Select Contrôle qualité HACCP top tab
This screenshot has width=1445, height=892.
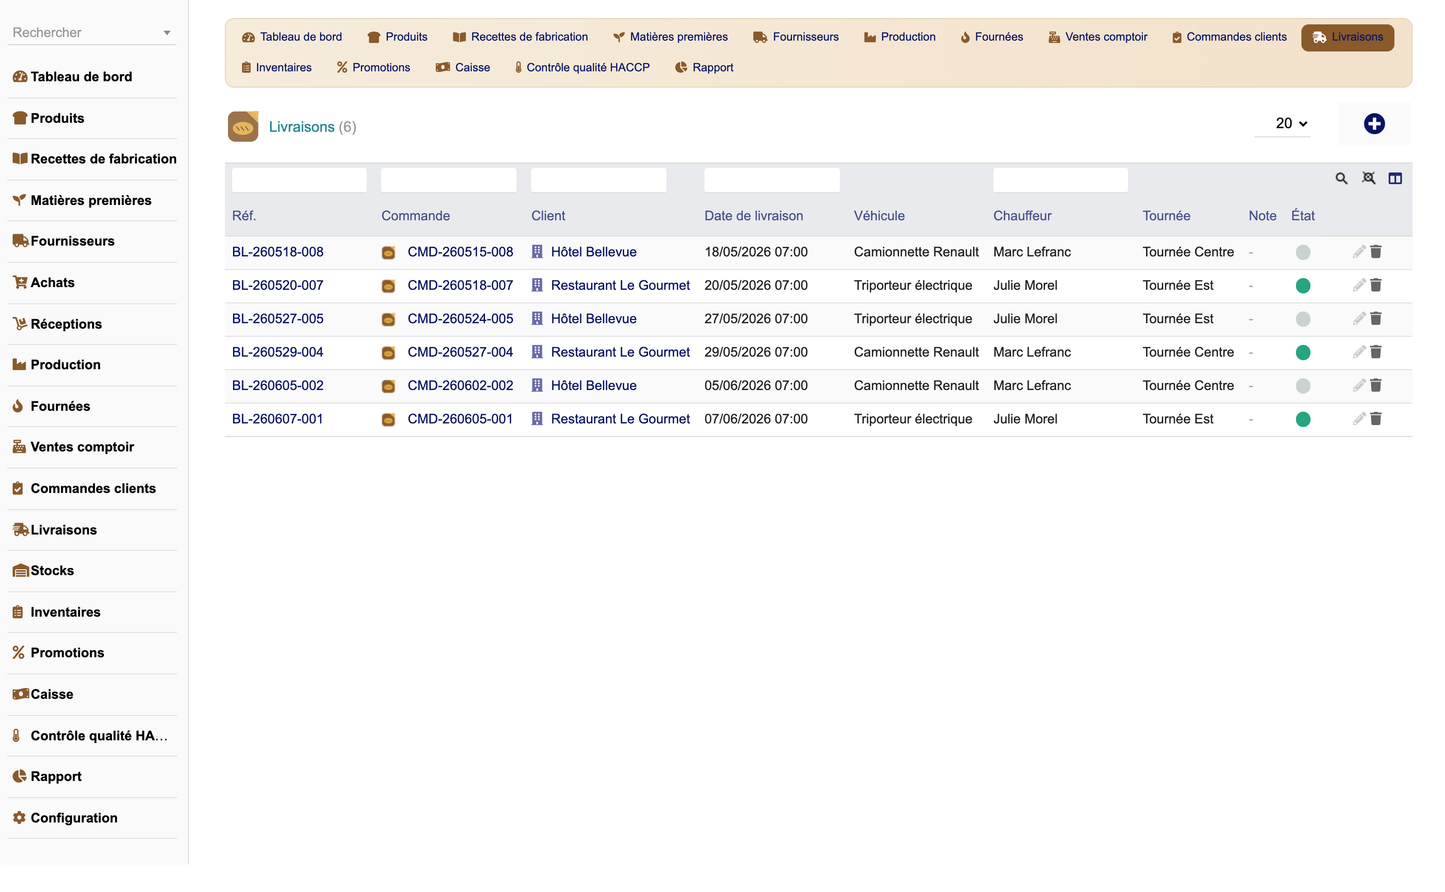[x=582, y=68]
